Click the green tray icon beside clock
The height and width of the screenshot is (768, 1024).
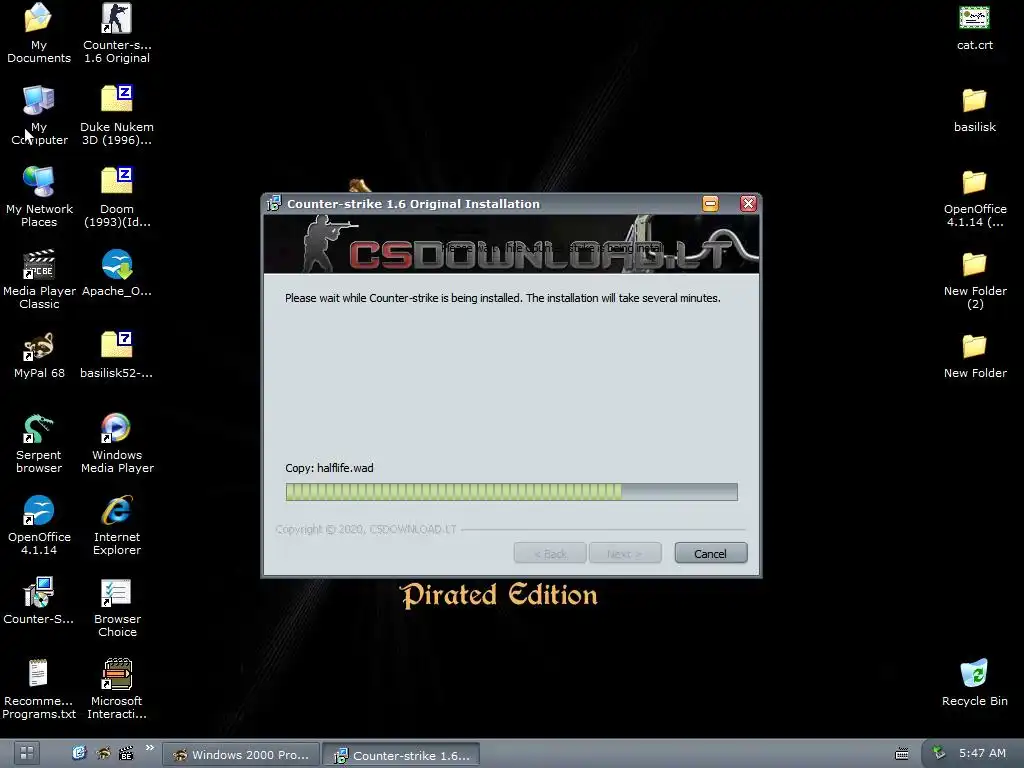(939, 753)
